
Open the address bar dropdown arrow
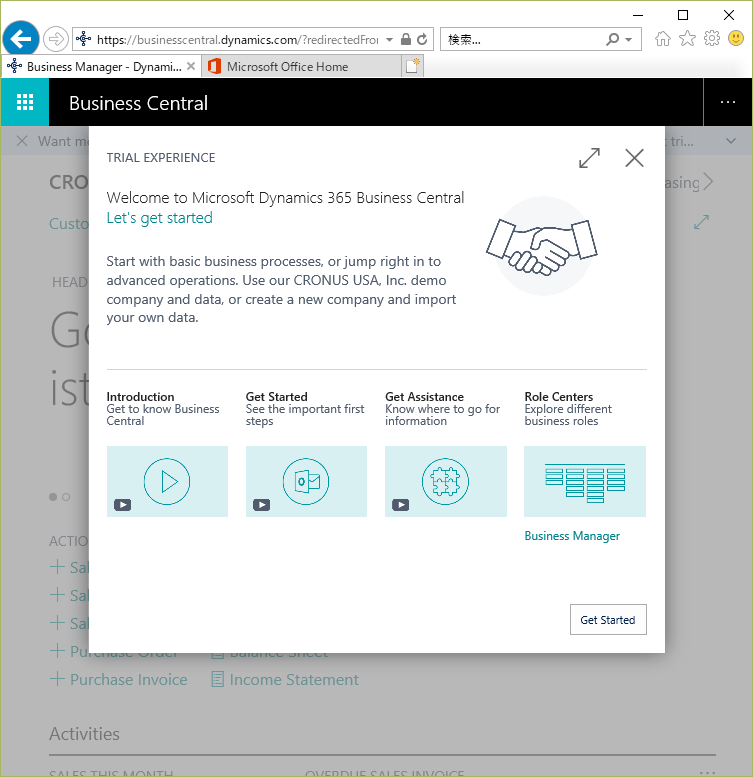click(389, 40)
